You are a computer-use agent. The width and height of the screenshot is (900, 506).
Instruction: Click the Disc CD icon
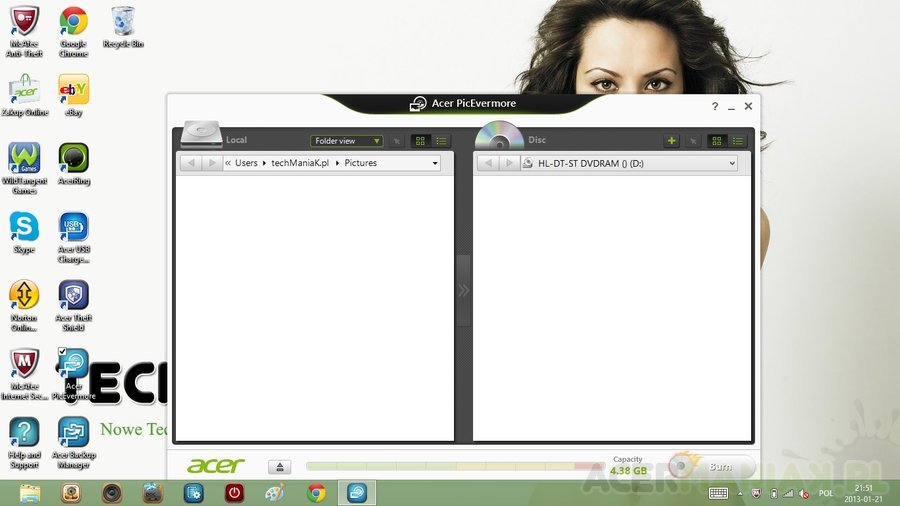click(499, 135)
